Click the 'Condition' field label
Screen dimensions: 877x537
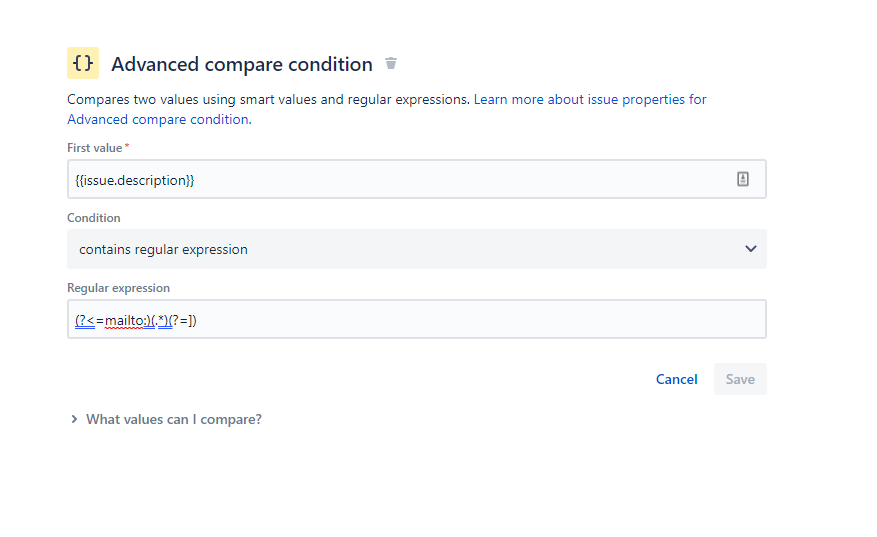[x=94, y=218]
